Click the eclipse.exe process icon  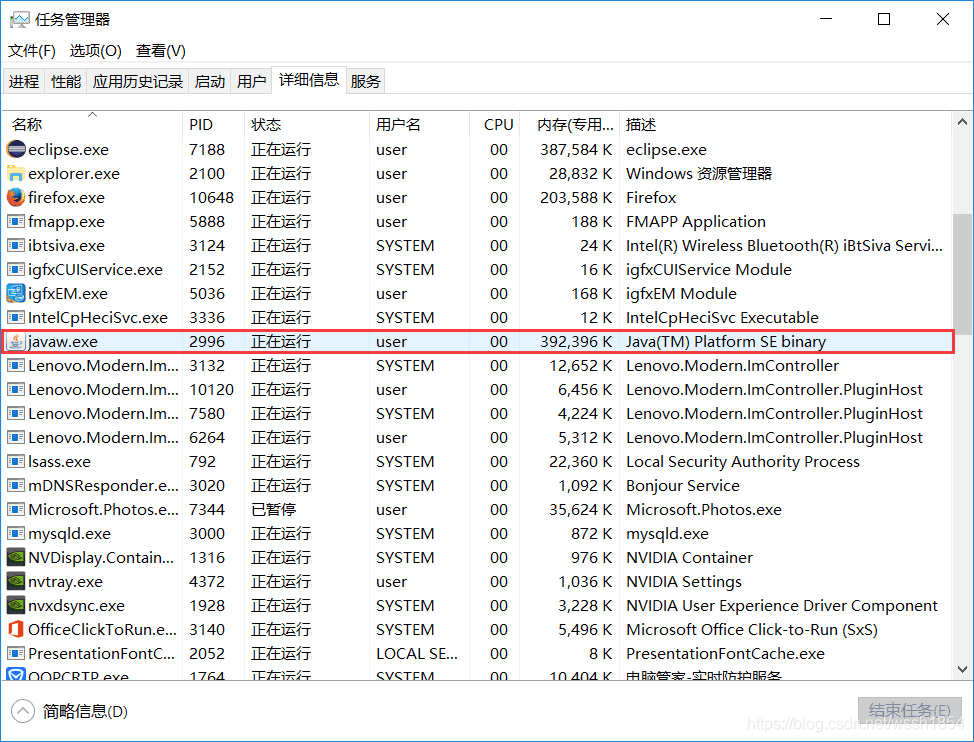point(16,149)
